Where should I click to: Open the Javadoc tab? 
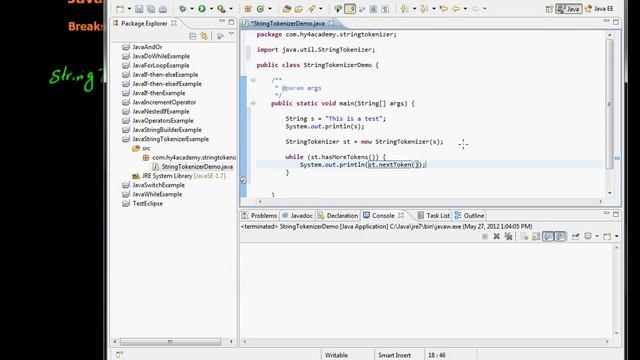(x=298, y=215)
